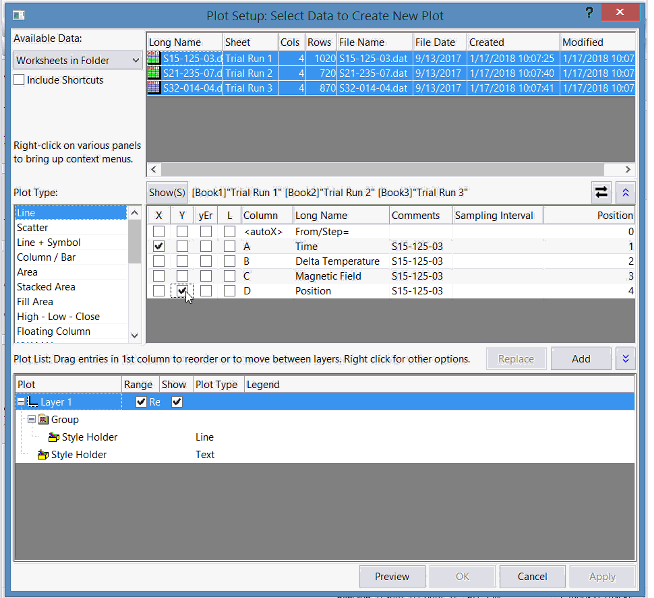Image resolution: width=654 pixels, height=598 pixels.
Task: Uncheck Y for column D Position
Action: point(182,291)
